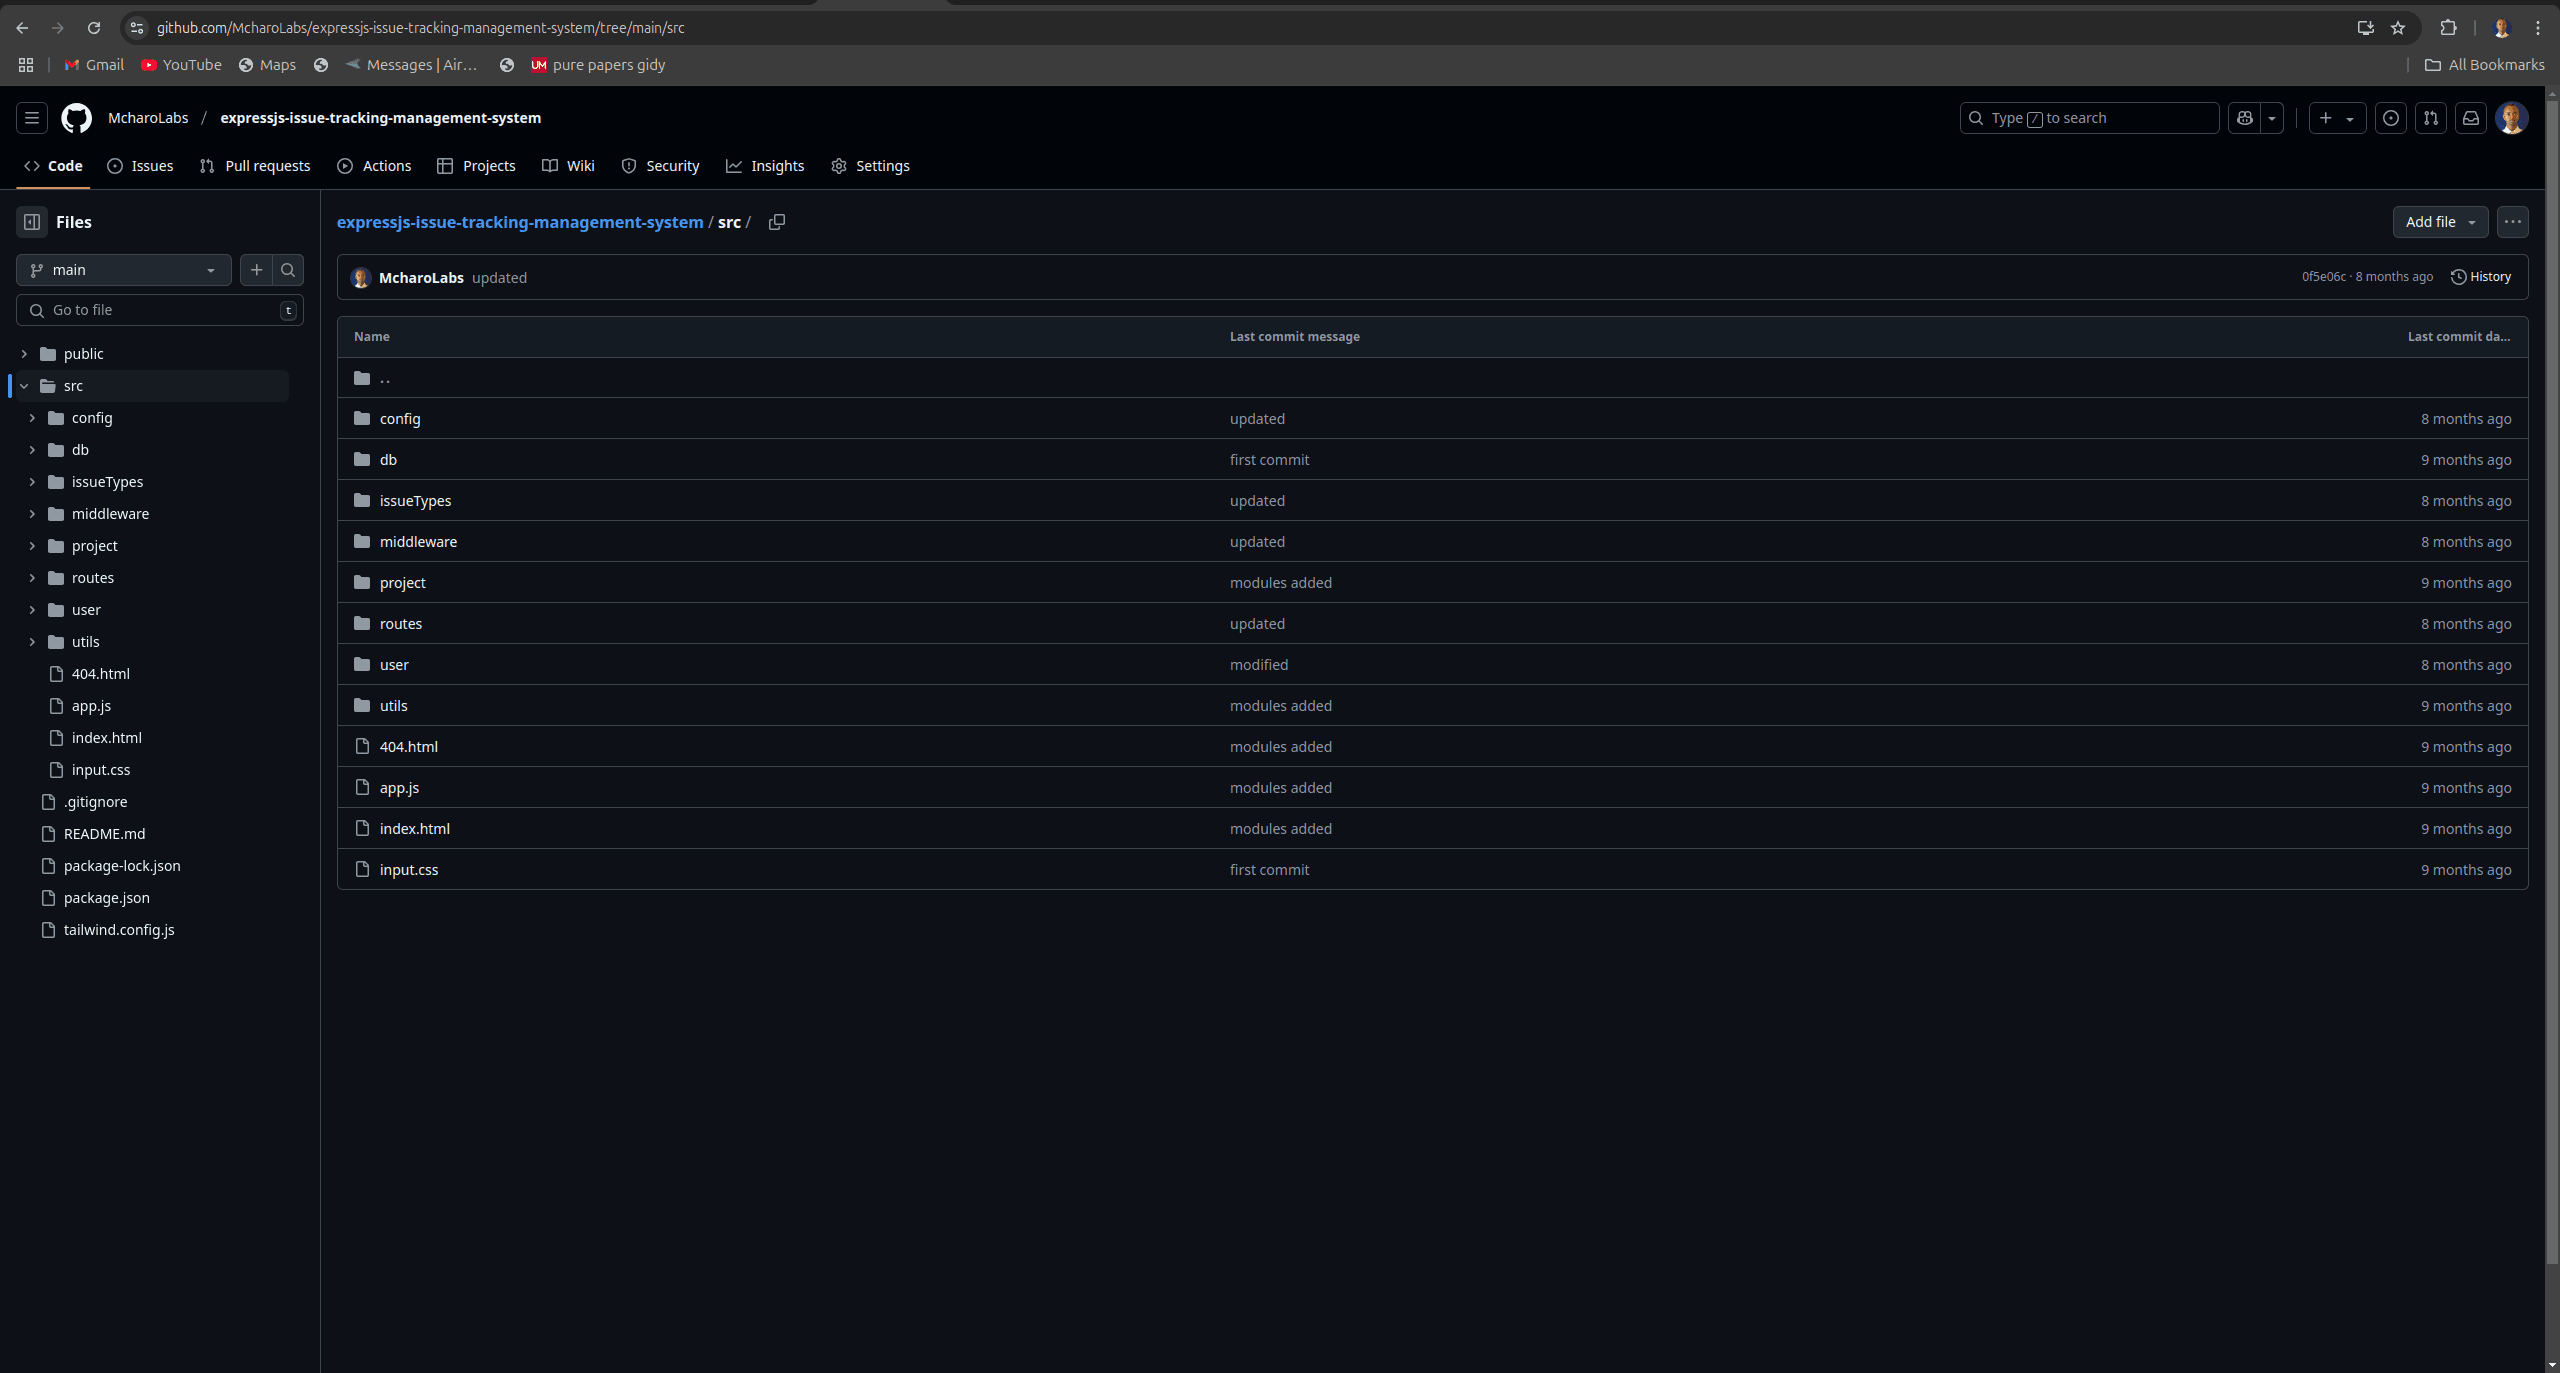Open the notifications inbox icon

pos(2470,118)
